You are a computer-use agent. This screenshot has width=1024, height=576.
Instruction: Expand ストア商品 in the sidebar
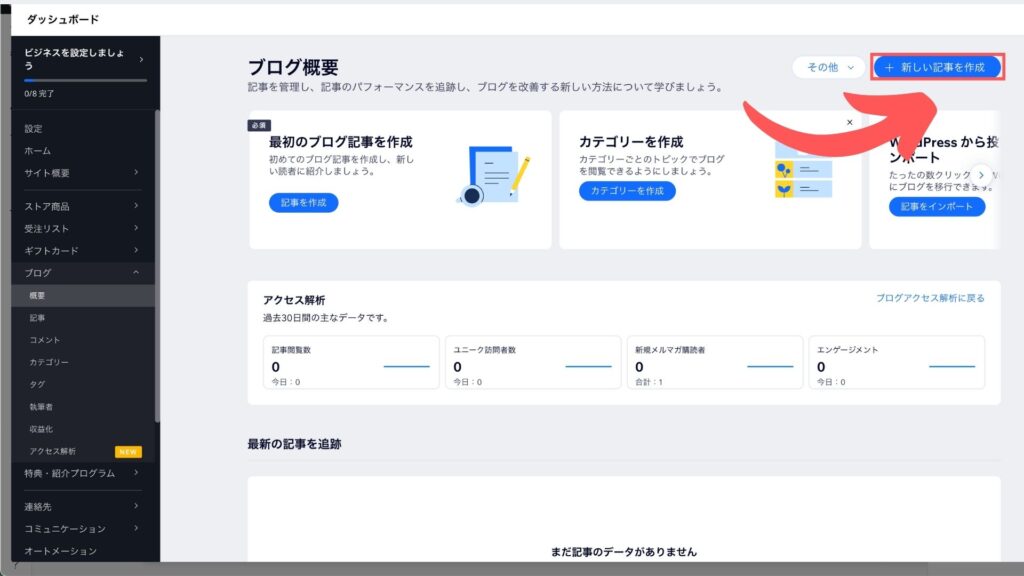coord(83,206)
